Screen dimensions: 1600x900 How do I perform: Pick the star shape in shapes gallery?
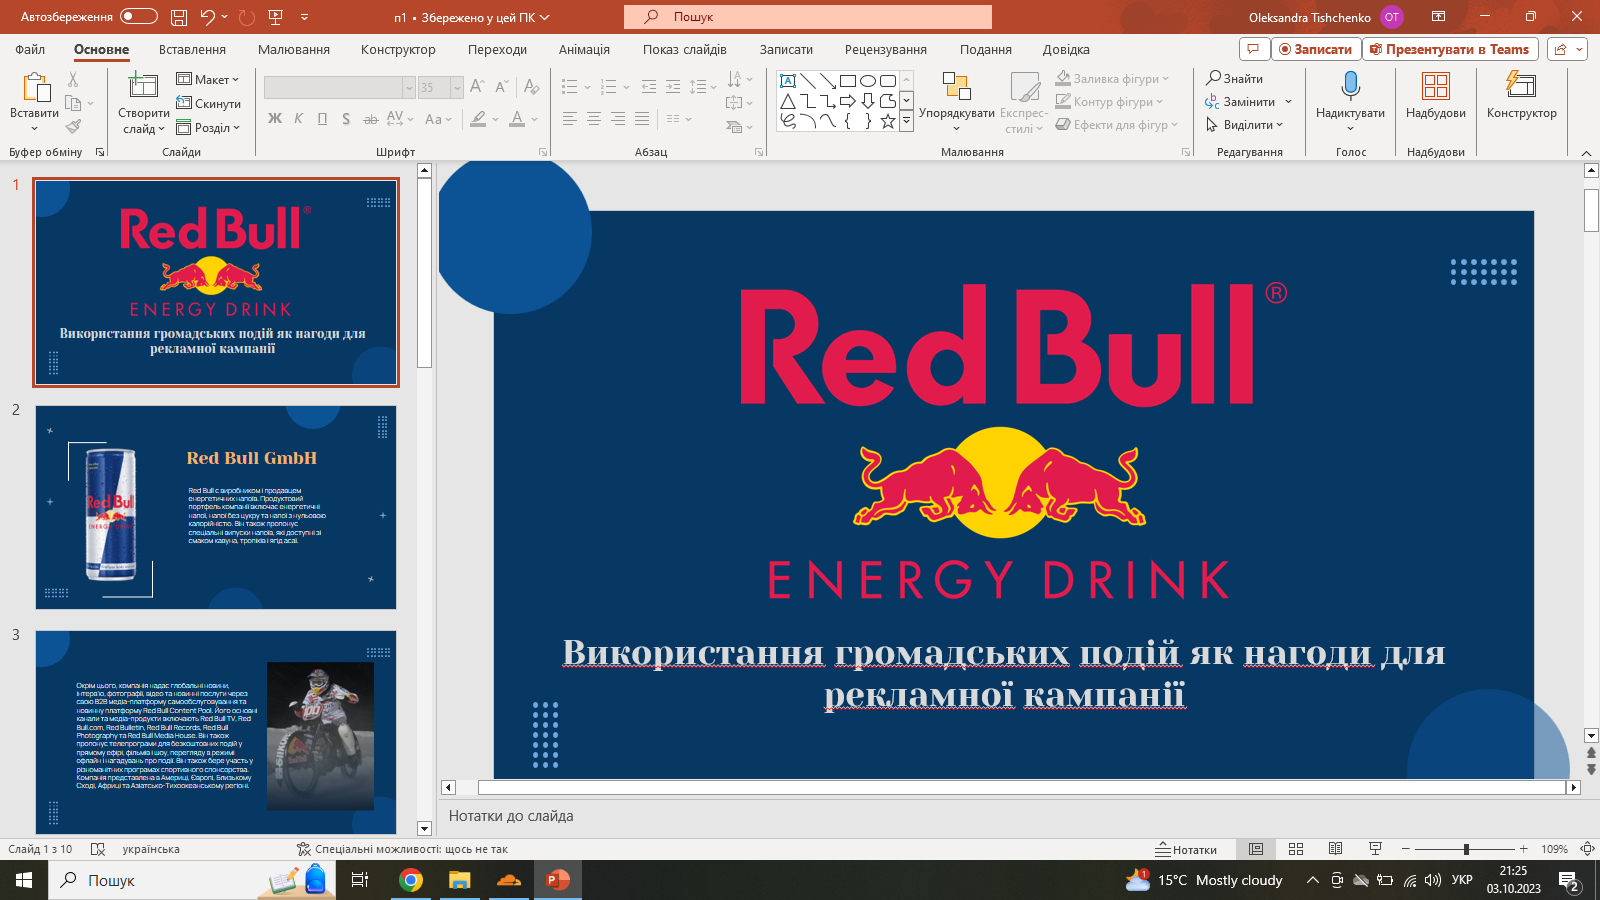[x=888, y=121]
